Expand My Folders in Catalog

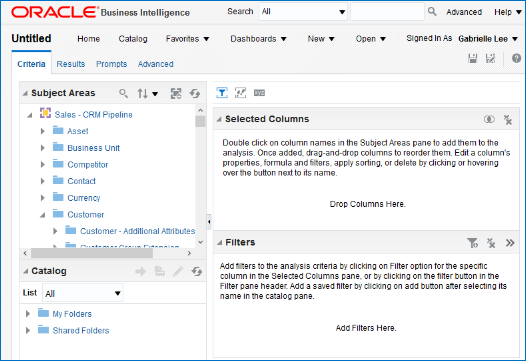click(28, 314)
